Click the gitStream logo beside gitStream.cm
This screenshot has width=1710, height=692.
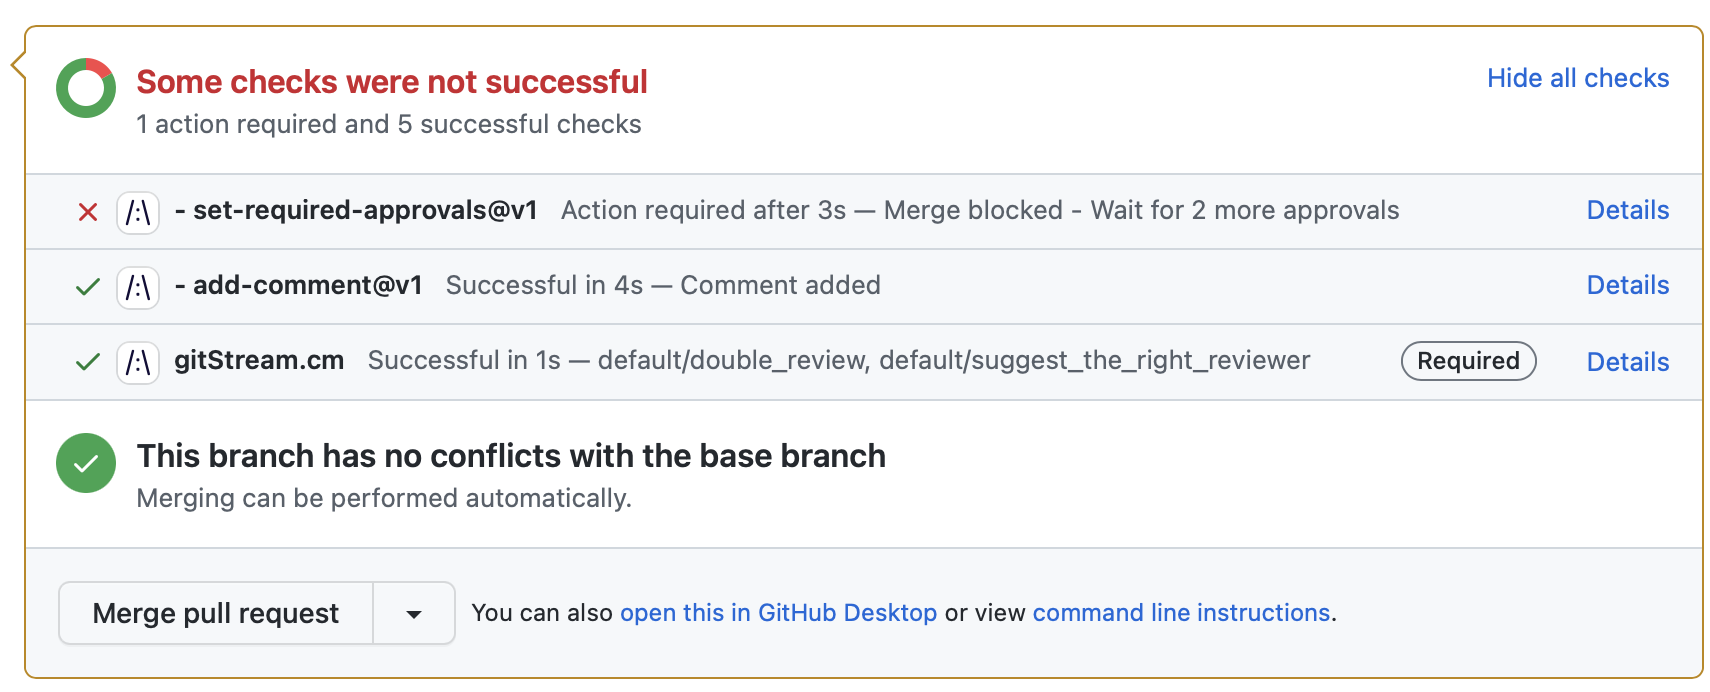pos(138,362)
